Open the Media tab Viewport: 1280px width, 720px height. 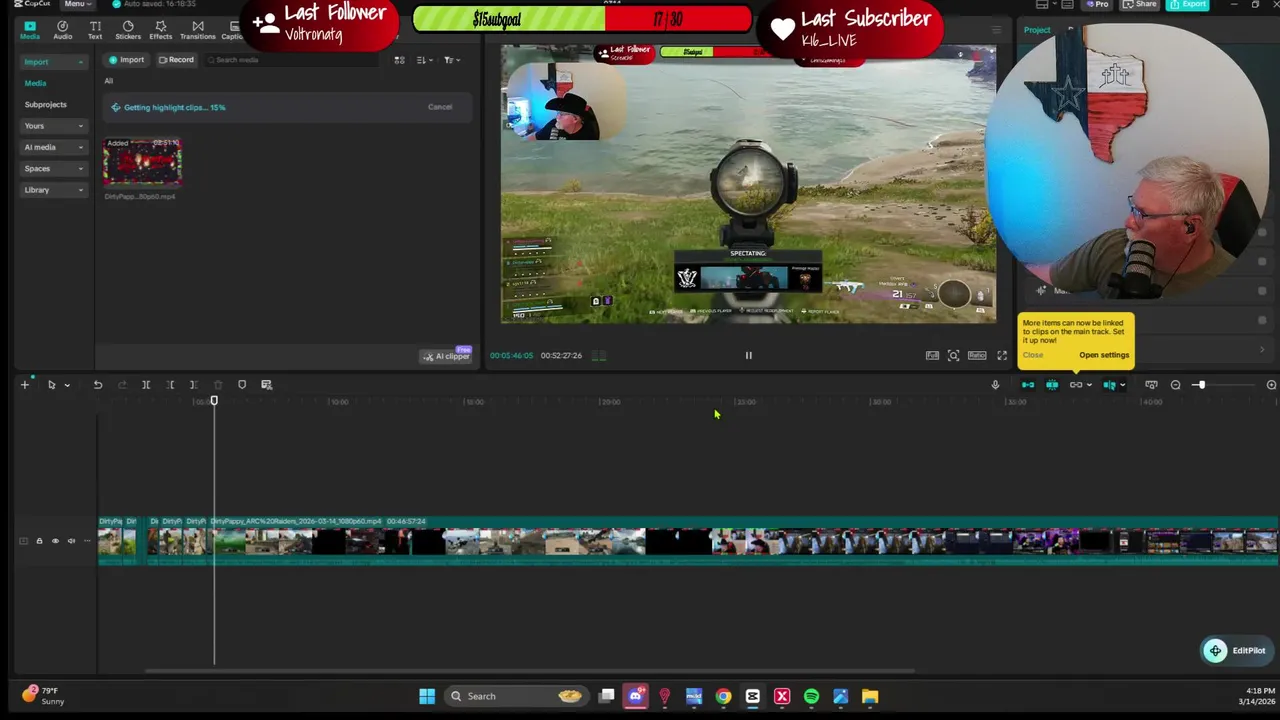[x=29, y=30]
